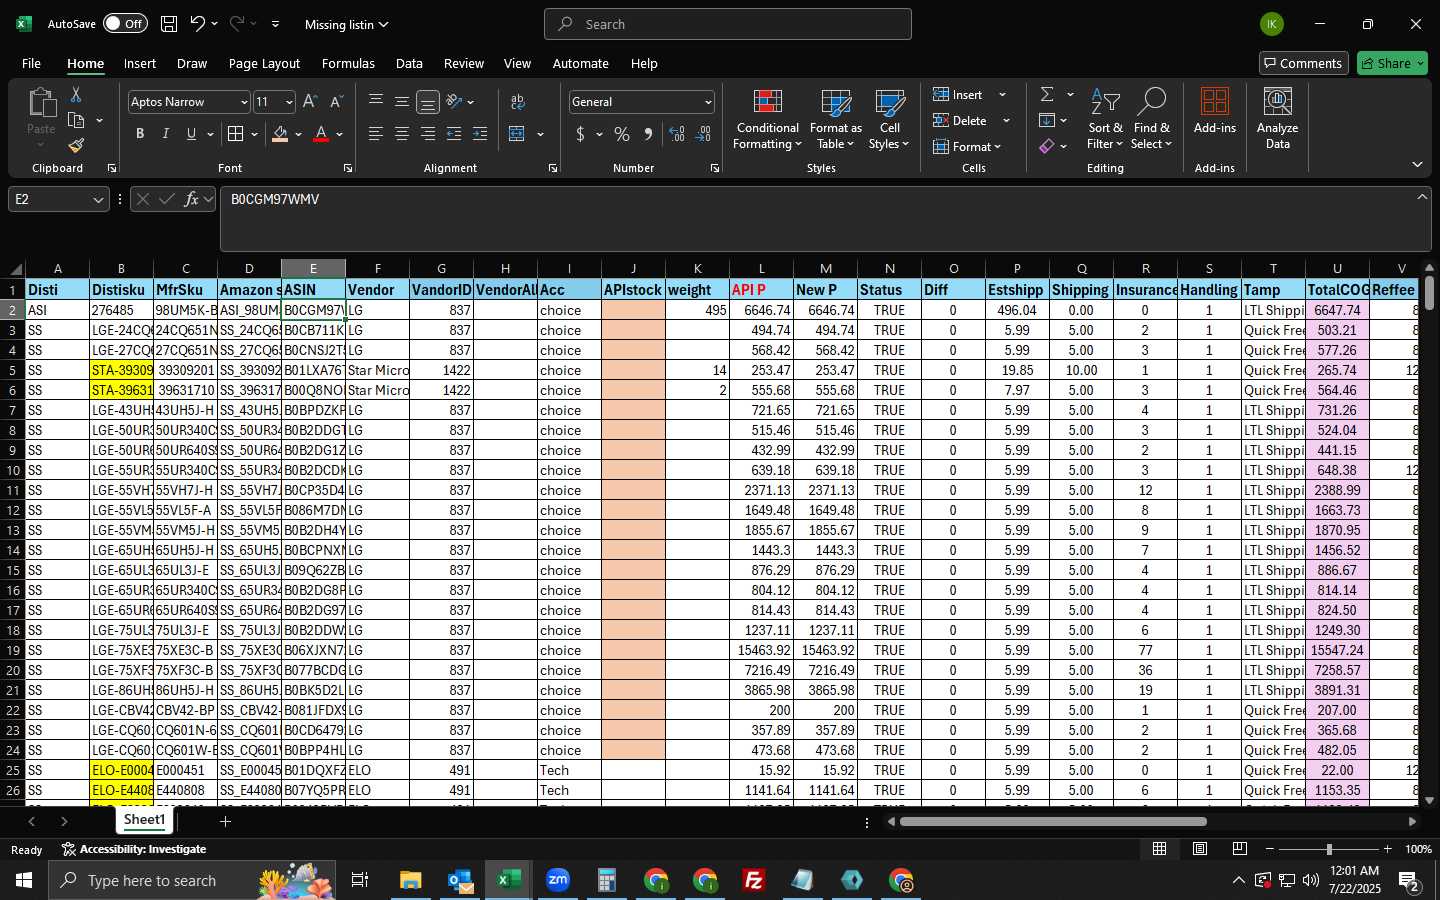The width and height of the screenshot is (1440, 900).
Task: Click the Center align icon
Action: (402, 134)
